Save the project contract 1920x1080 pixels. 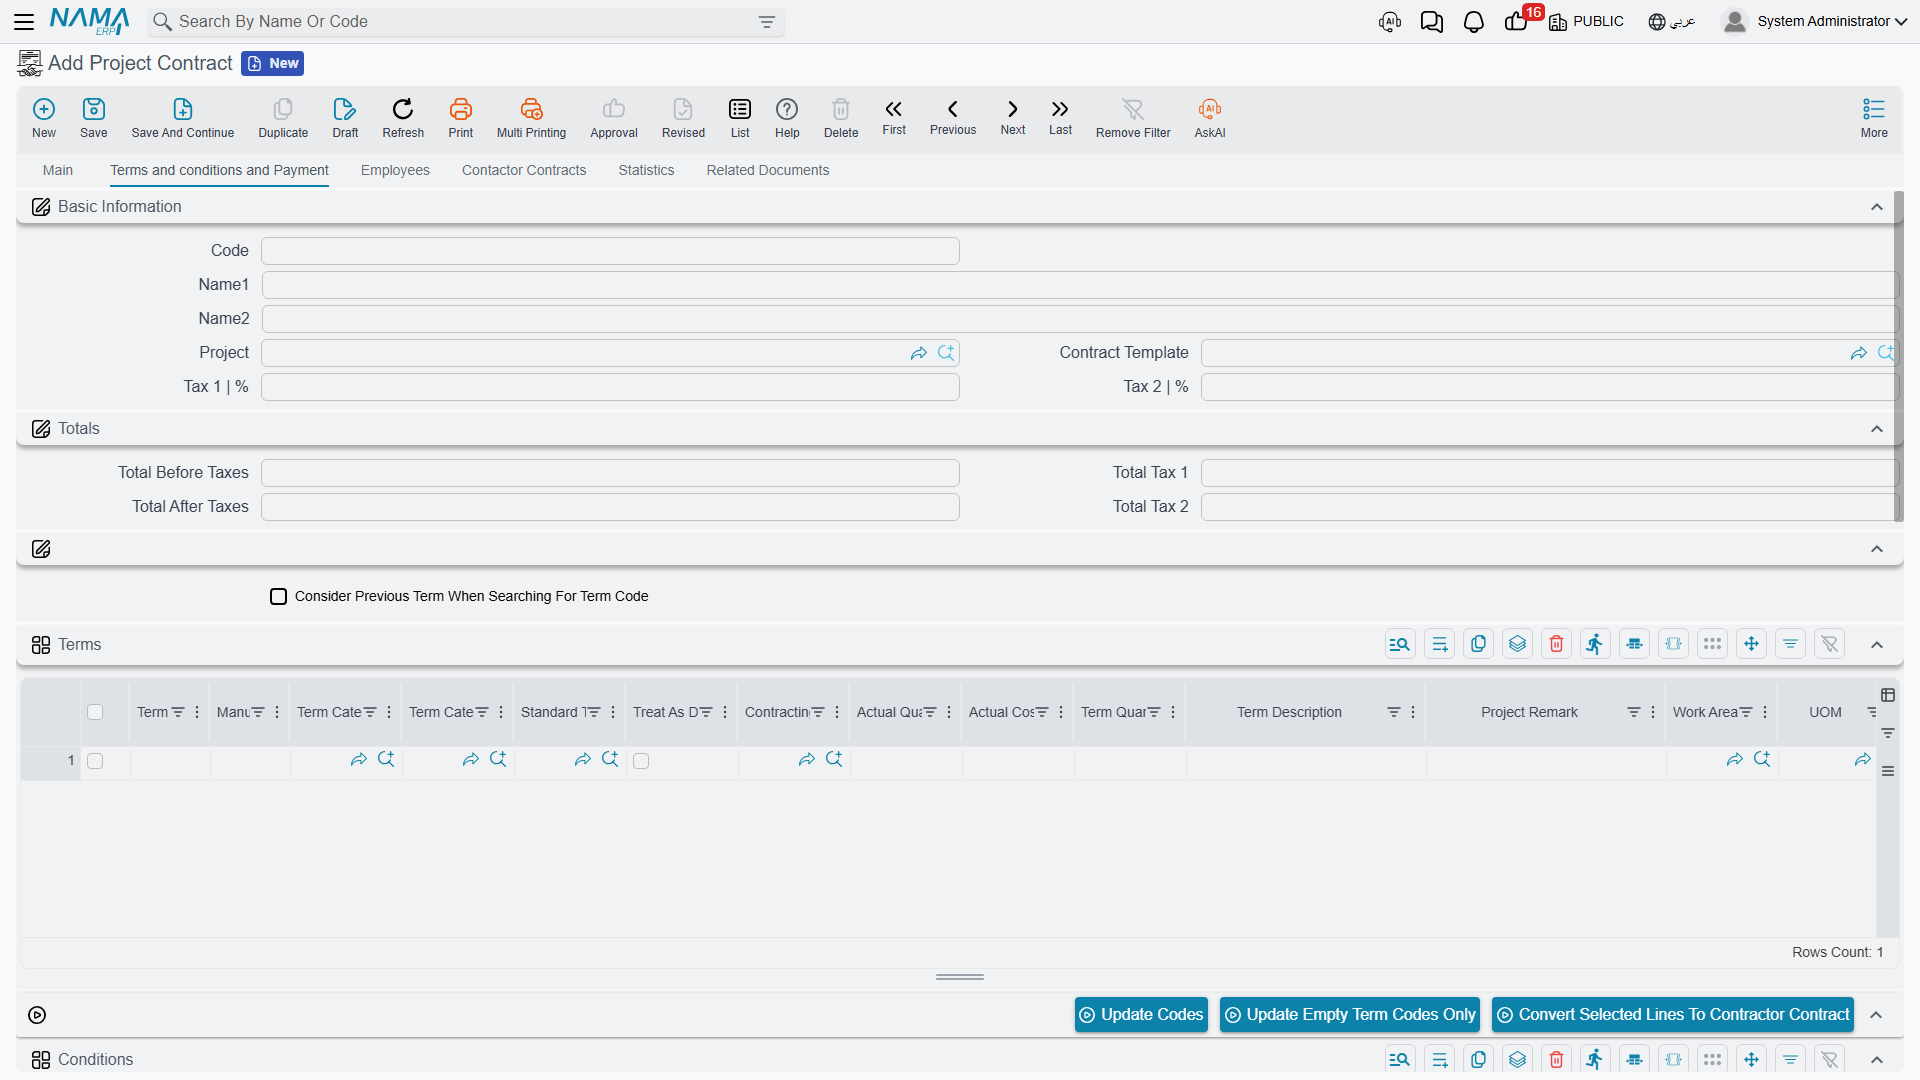tap(94, 117)
